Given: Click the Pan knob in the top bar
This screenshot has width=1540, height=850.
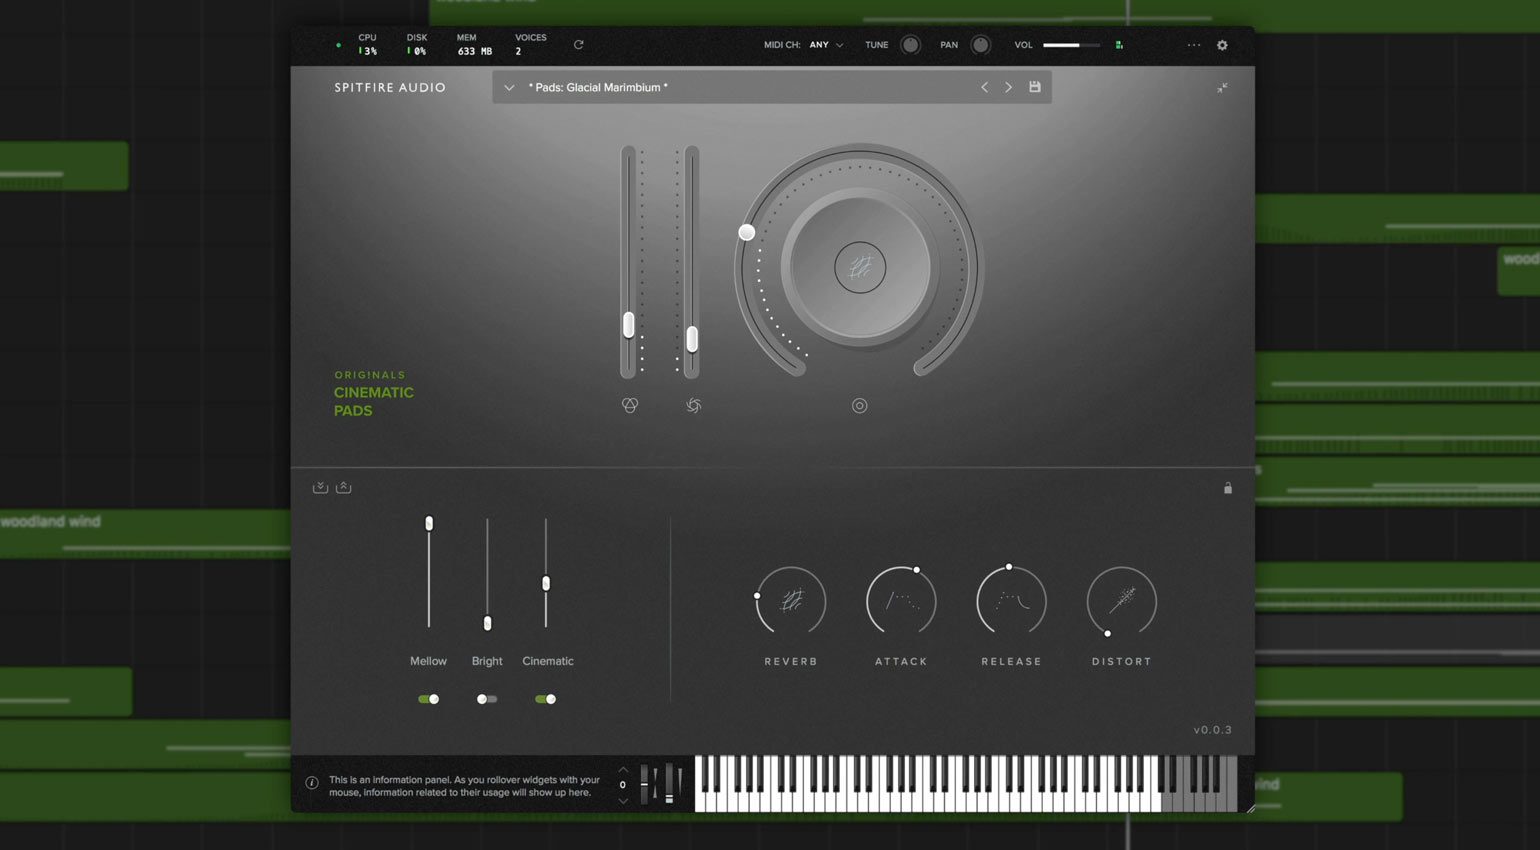Looking at the screenshot, I should click(x=980, y=45).
